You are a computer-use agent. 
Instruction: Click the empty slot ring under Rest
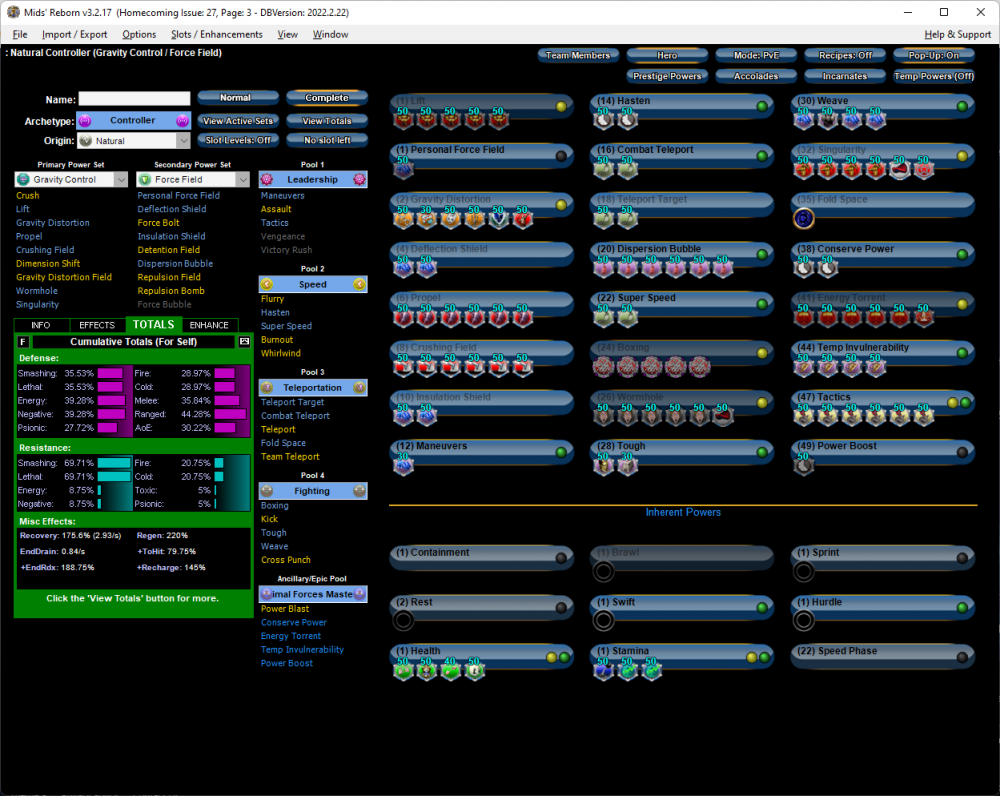point(403,621)
